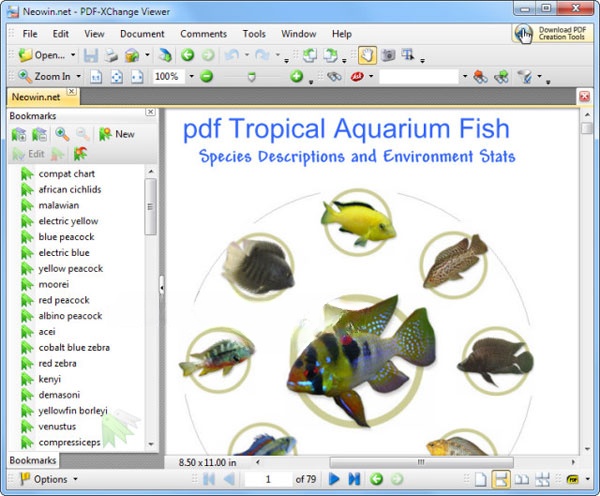Screen dimensions: 600x496
Task: Open the File menu
Action: coord(30,34)
